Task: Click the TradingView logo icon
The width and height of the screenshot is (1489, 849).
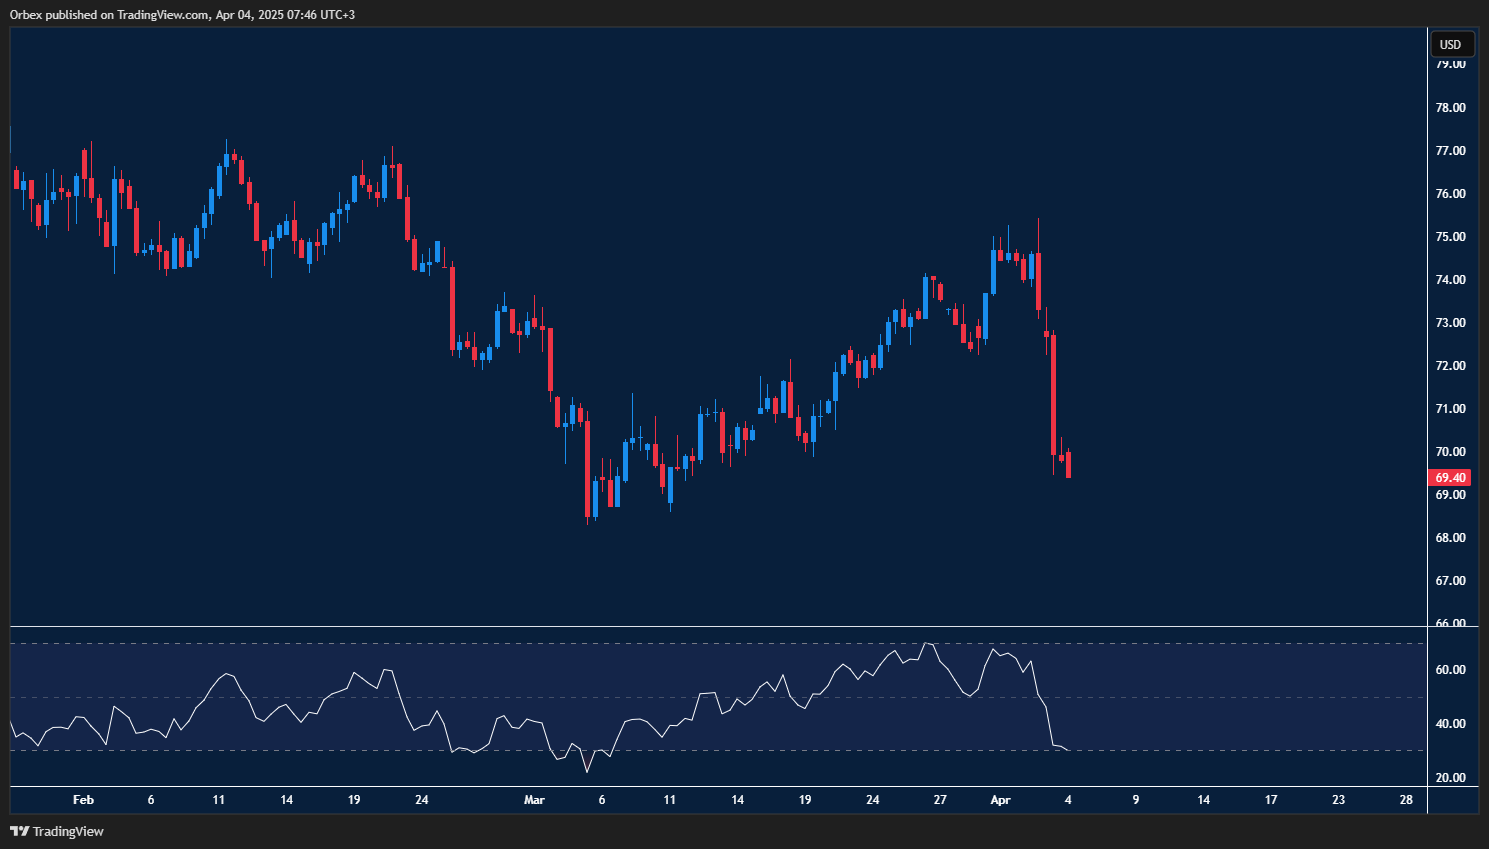Action: [18, 831]
